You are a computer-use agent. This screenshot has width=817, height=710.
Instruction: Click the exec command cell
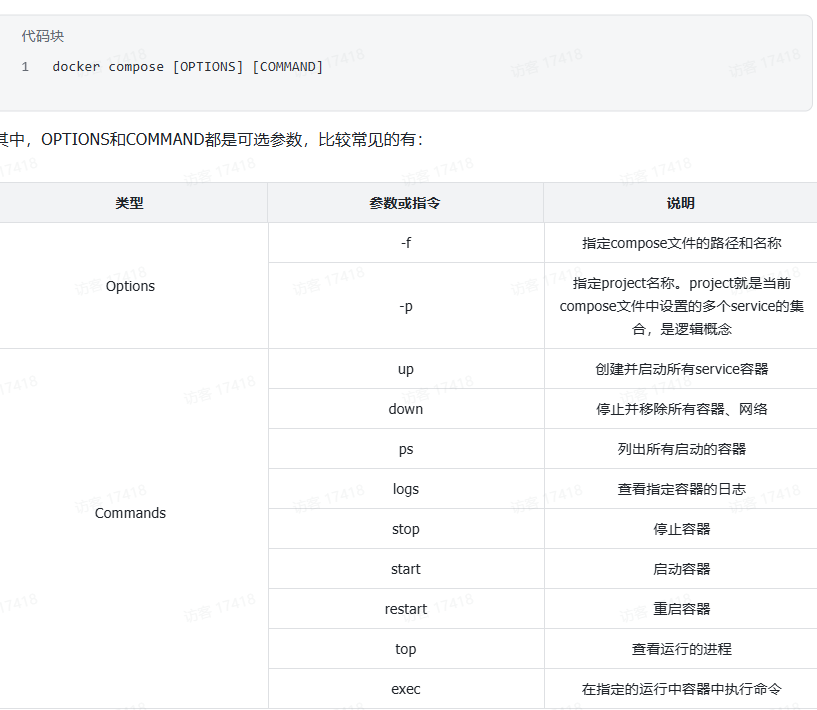click(405, 688)
